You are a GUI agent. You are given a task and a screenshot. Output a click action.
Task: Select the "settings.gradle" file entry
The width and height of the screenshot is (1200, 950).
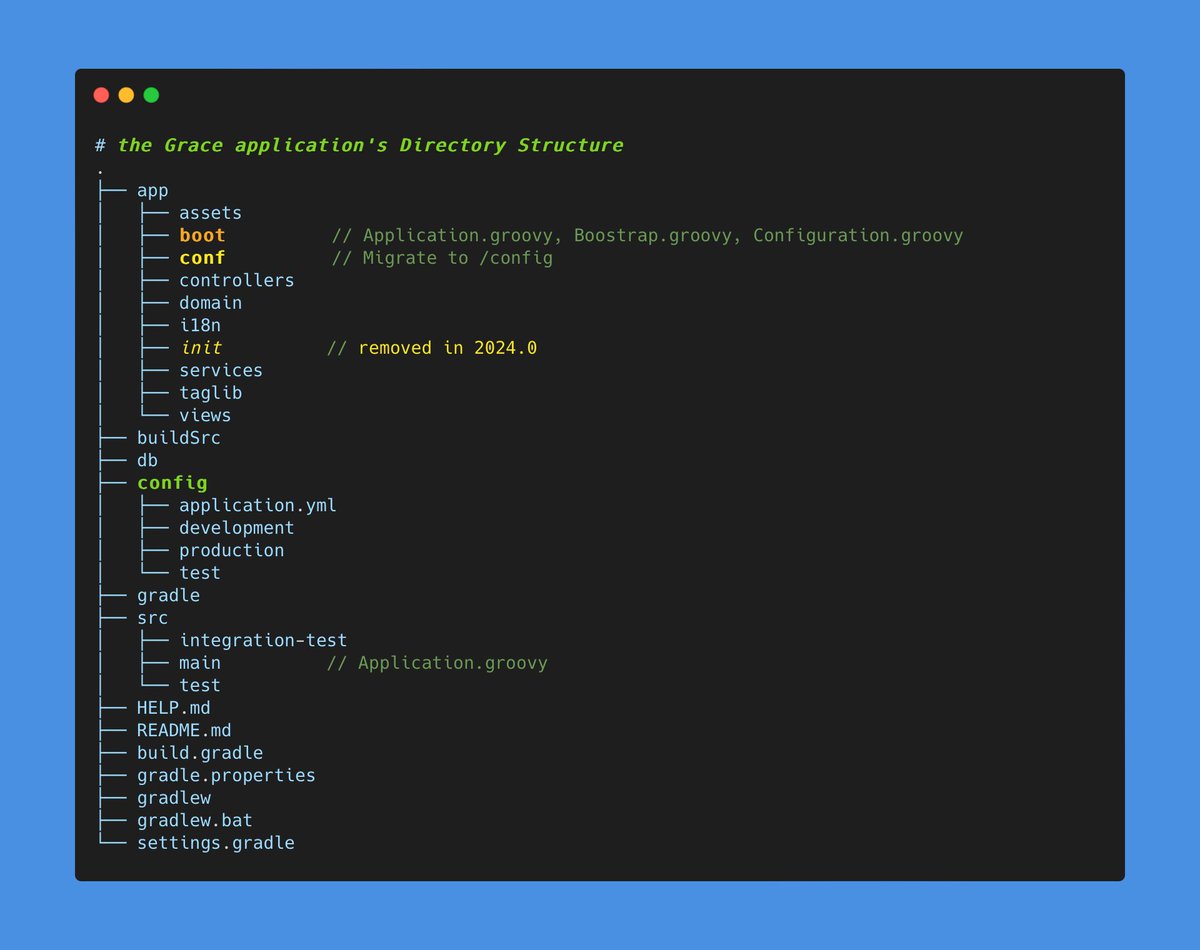(x=216, y=843)
